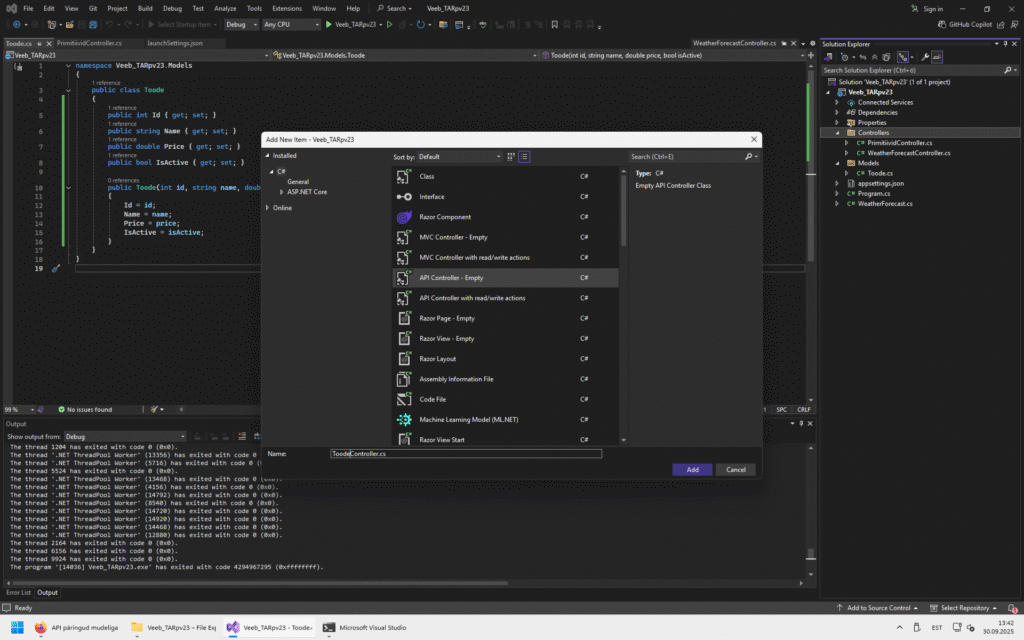
Task: Click the Properties wrench icon in Solution Explorer
Action: [x=925, y=57]
